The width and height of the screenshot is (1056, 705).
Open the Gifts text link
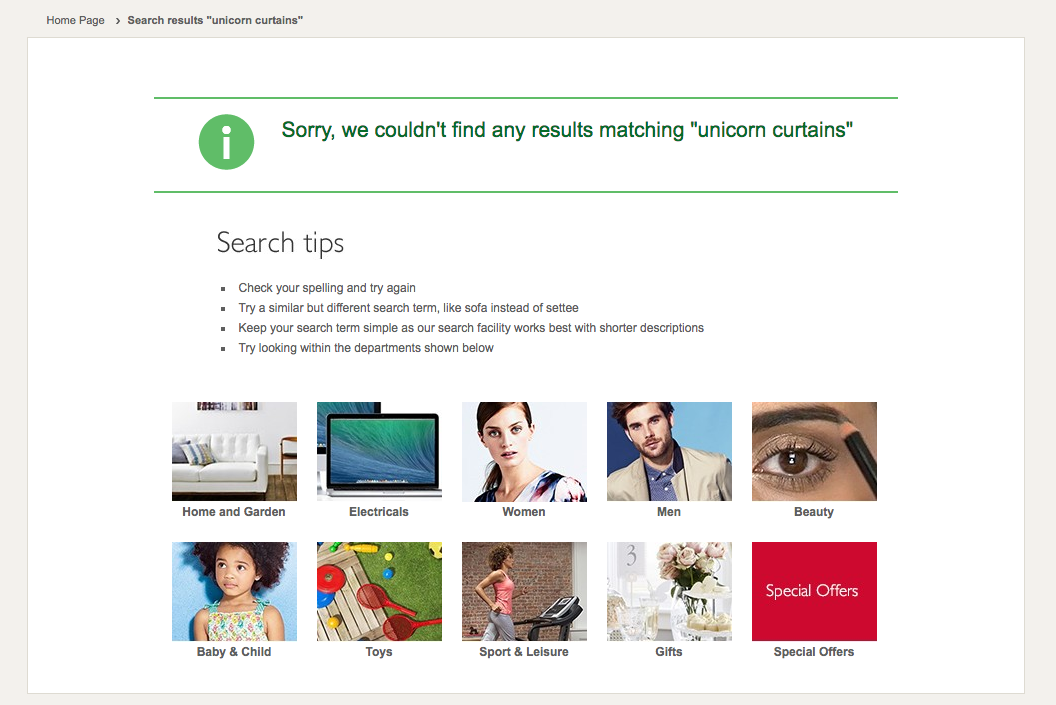click(669, 652)
